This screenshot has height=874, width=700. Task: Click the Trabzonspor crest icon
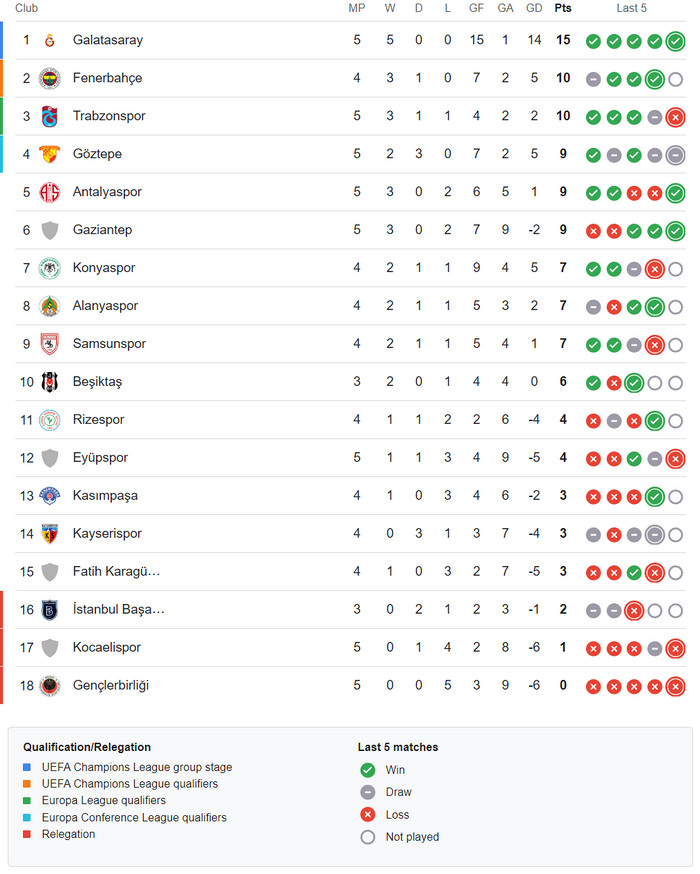[x=50, y=116]
